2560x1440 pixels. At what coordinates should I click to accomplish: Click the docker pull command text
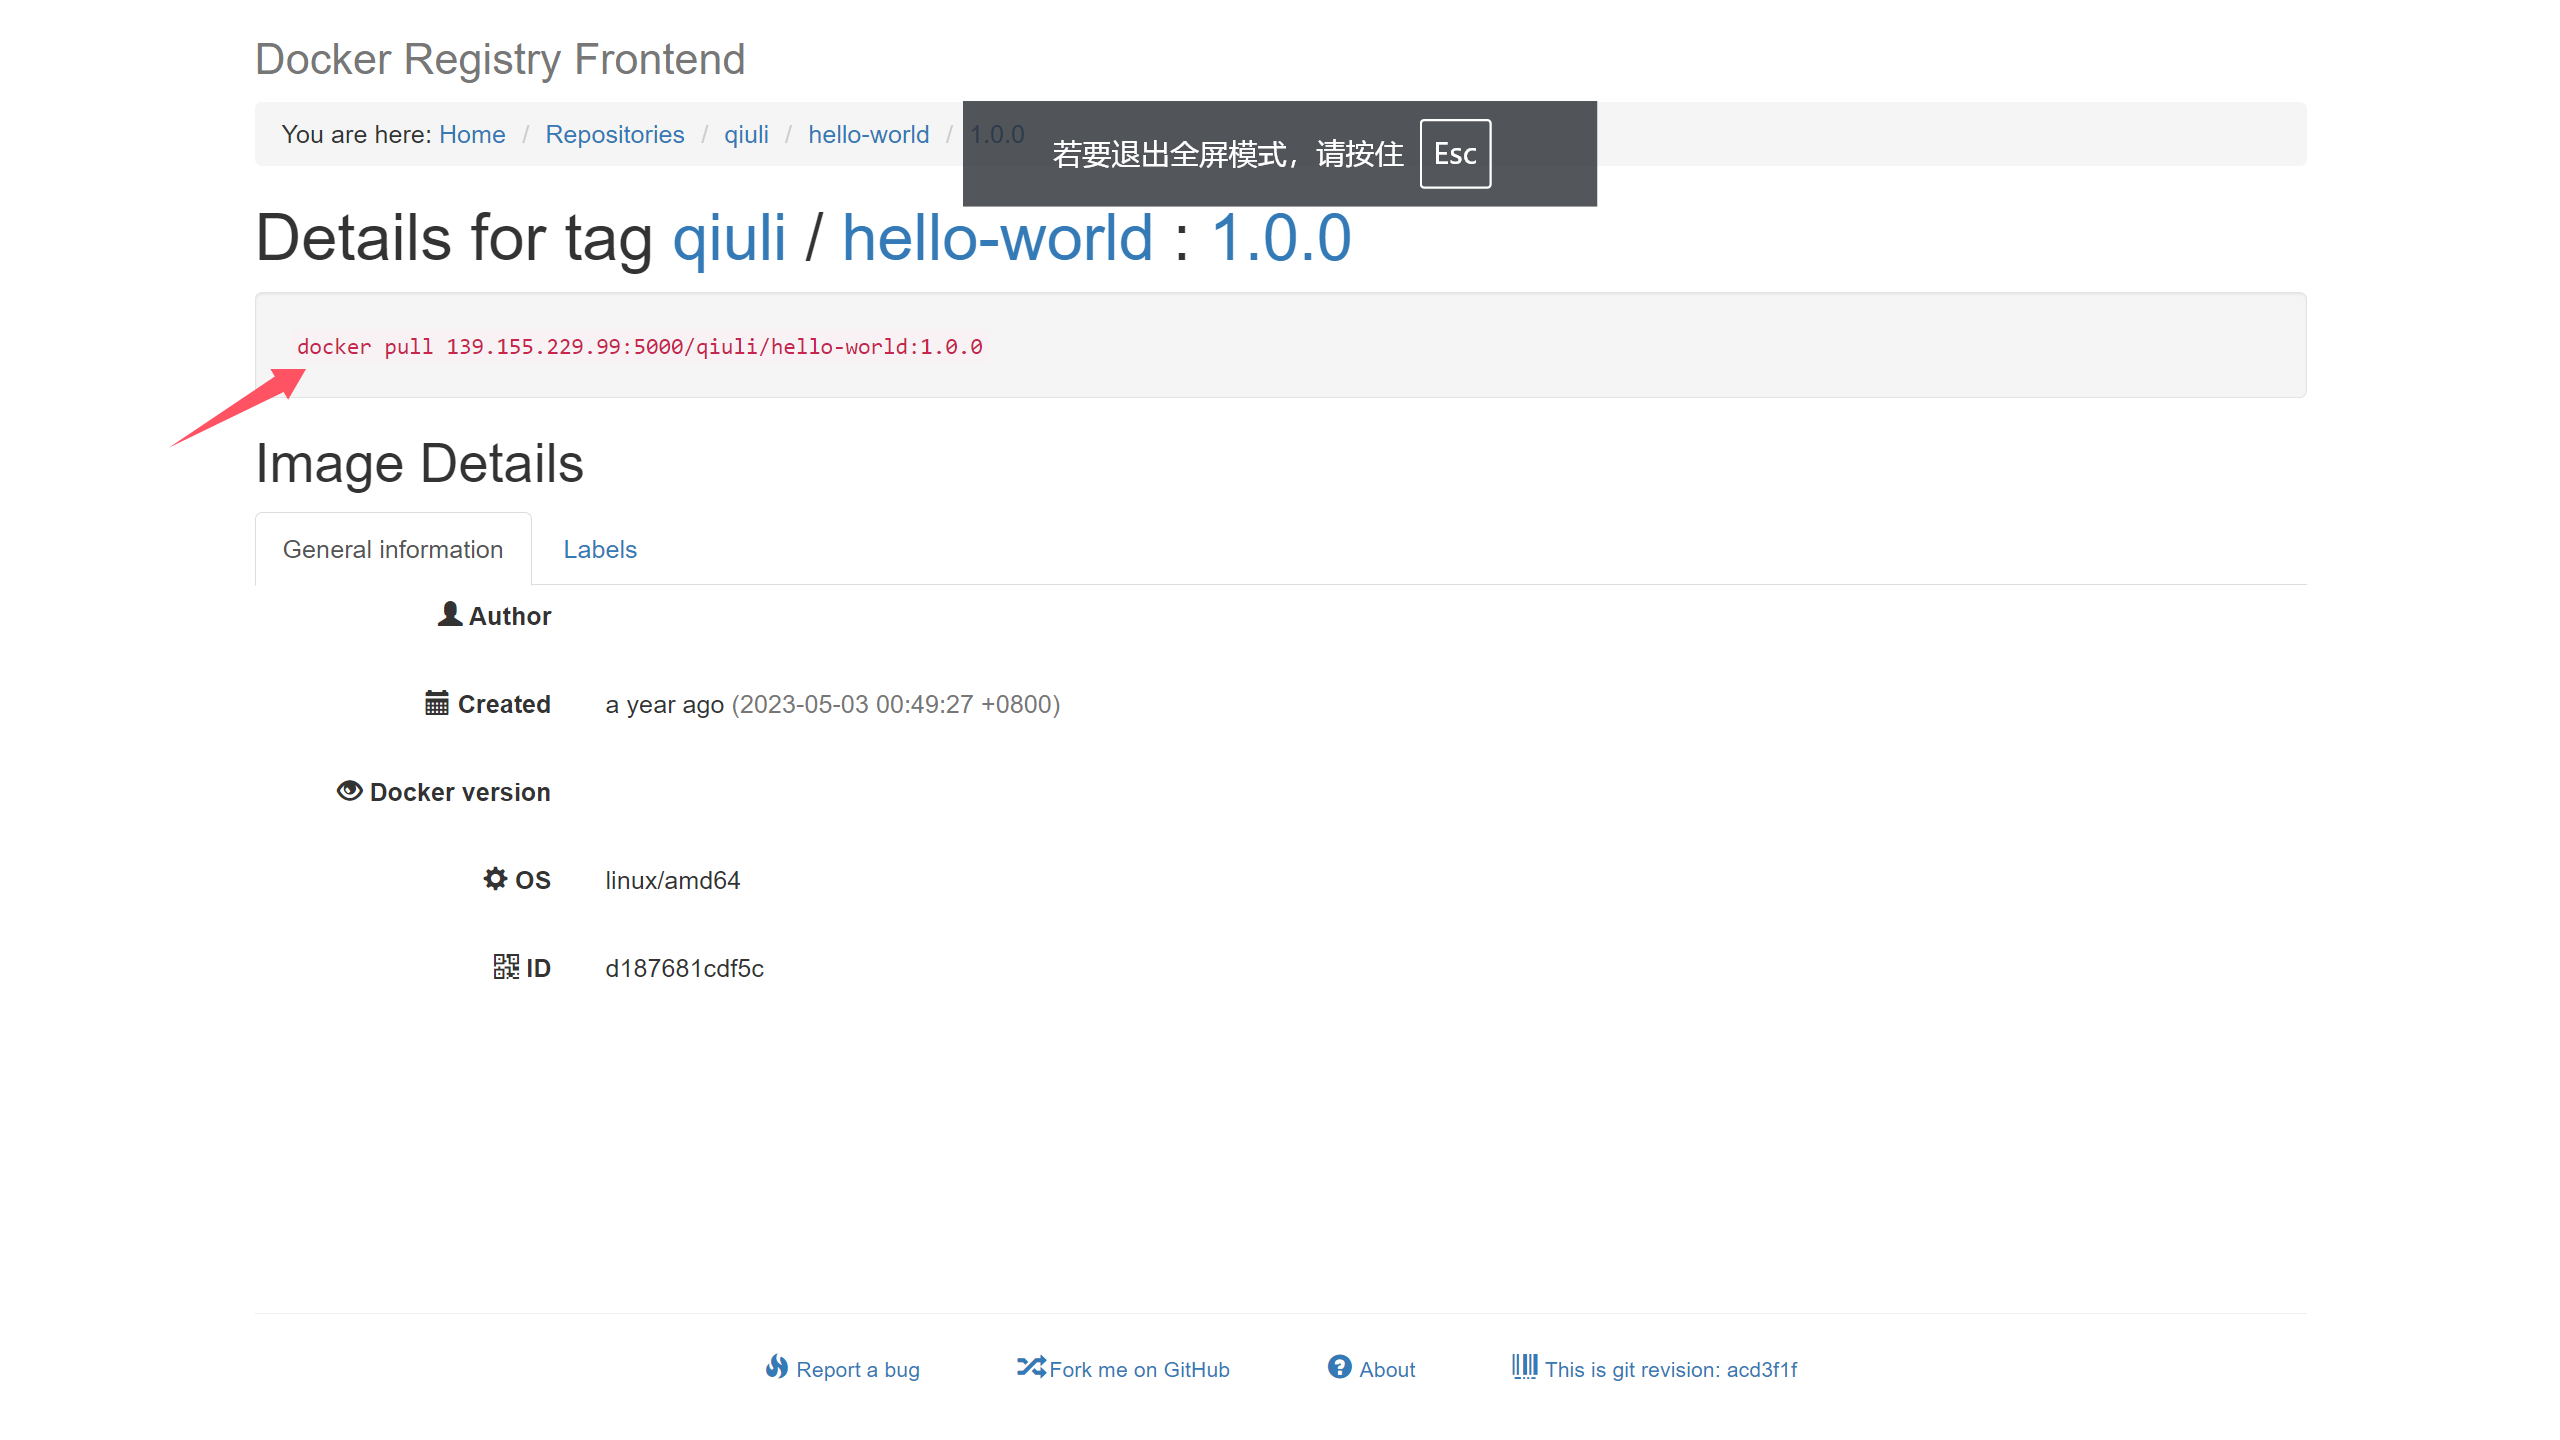[x=639, y=347]
